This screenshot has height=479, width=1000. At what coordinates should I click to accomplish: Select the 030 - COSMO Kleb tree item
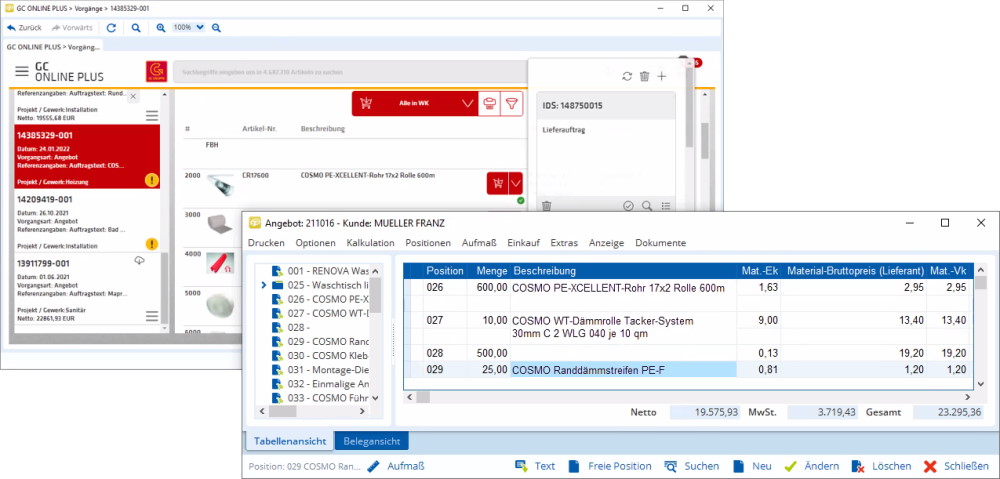pos(330,355)
